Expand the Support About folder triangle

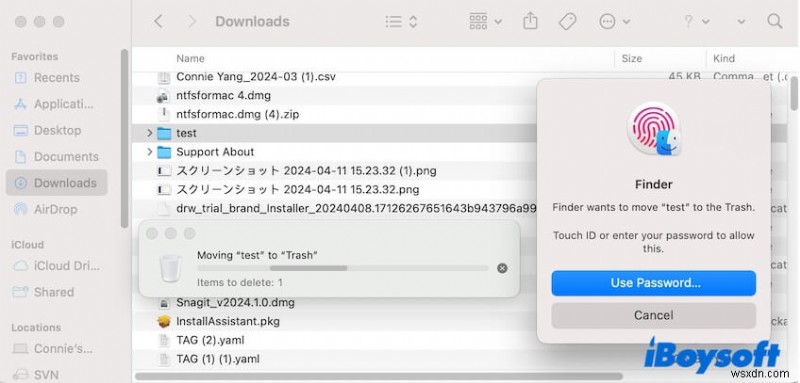click(x=149, y=152)
